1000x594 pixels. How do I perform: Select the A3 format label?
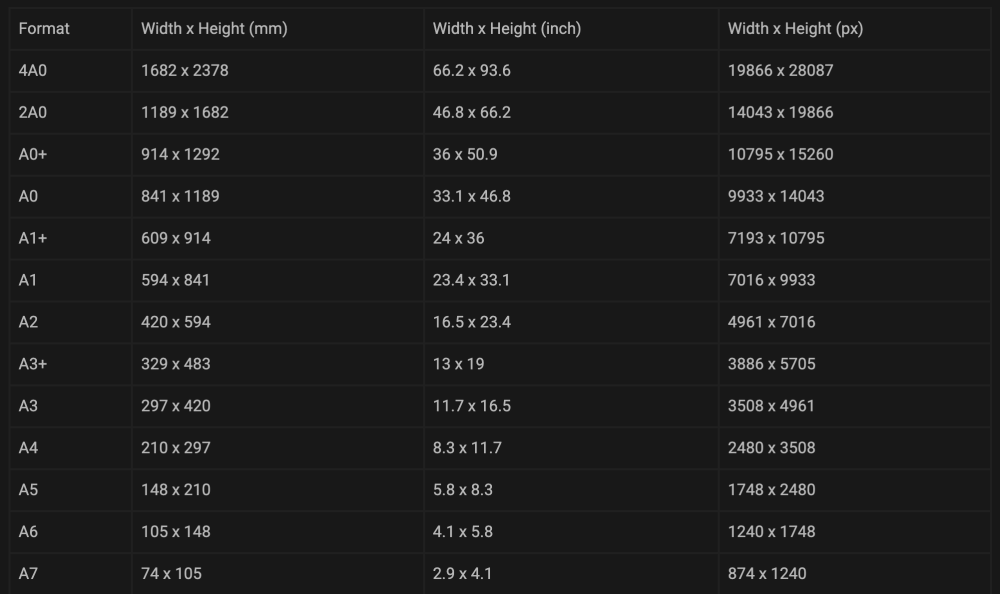[28, 406]
